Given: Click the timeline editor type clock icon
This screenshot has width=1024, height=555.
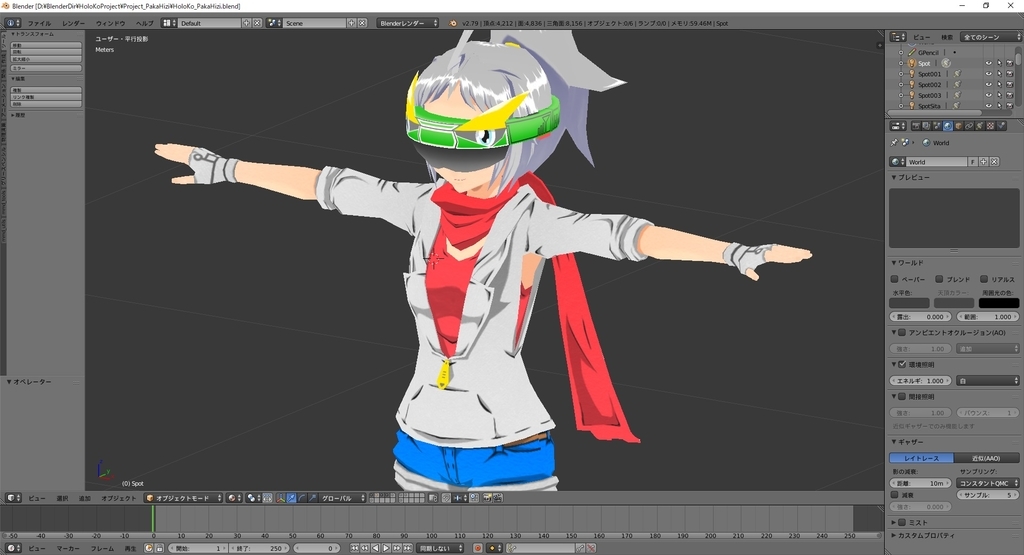Looking at the screenshot, I should point(11,548).
